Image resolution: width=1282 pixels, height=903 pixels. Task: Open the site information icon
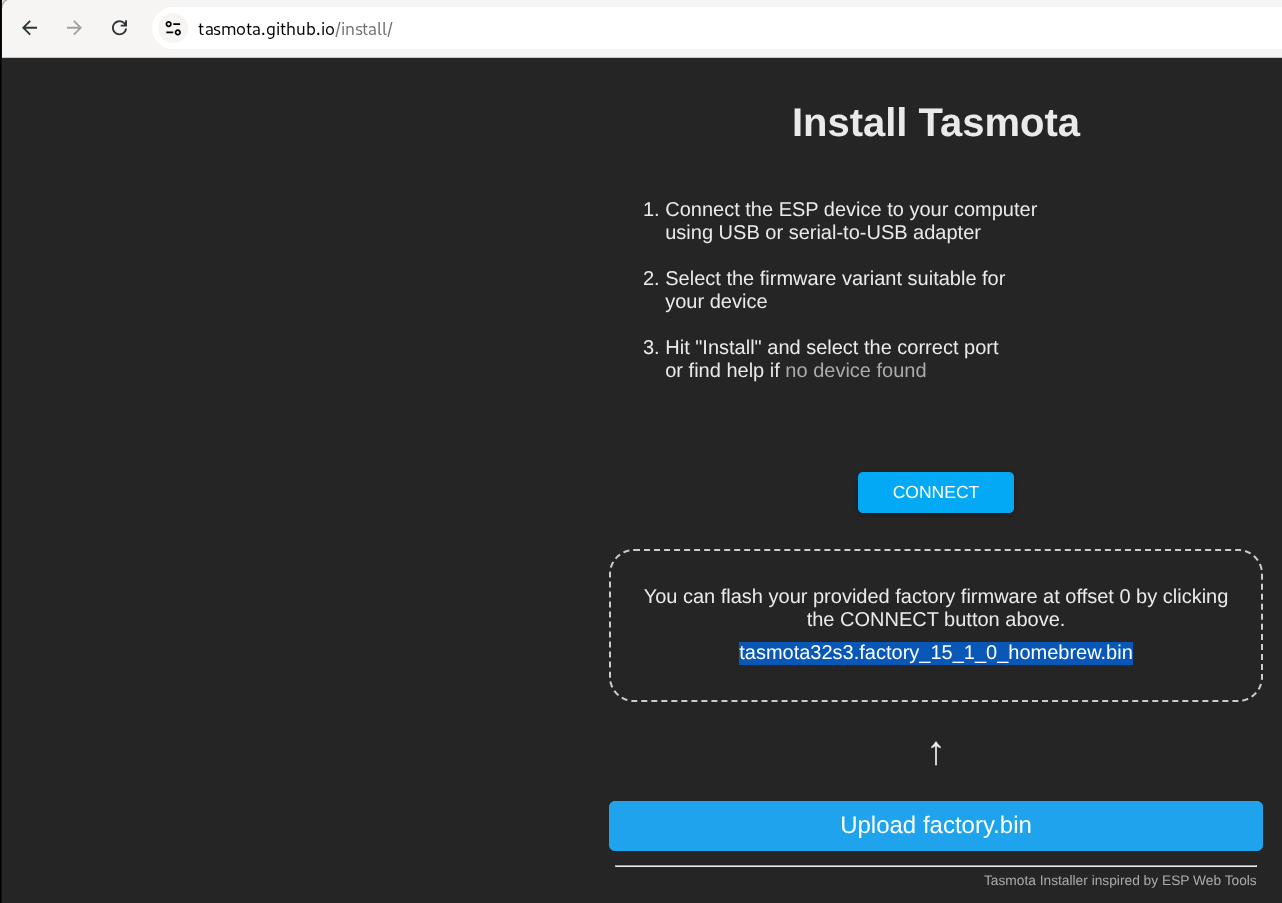tap(173, 28)
